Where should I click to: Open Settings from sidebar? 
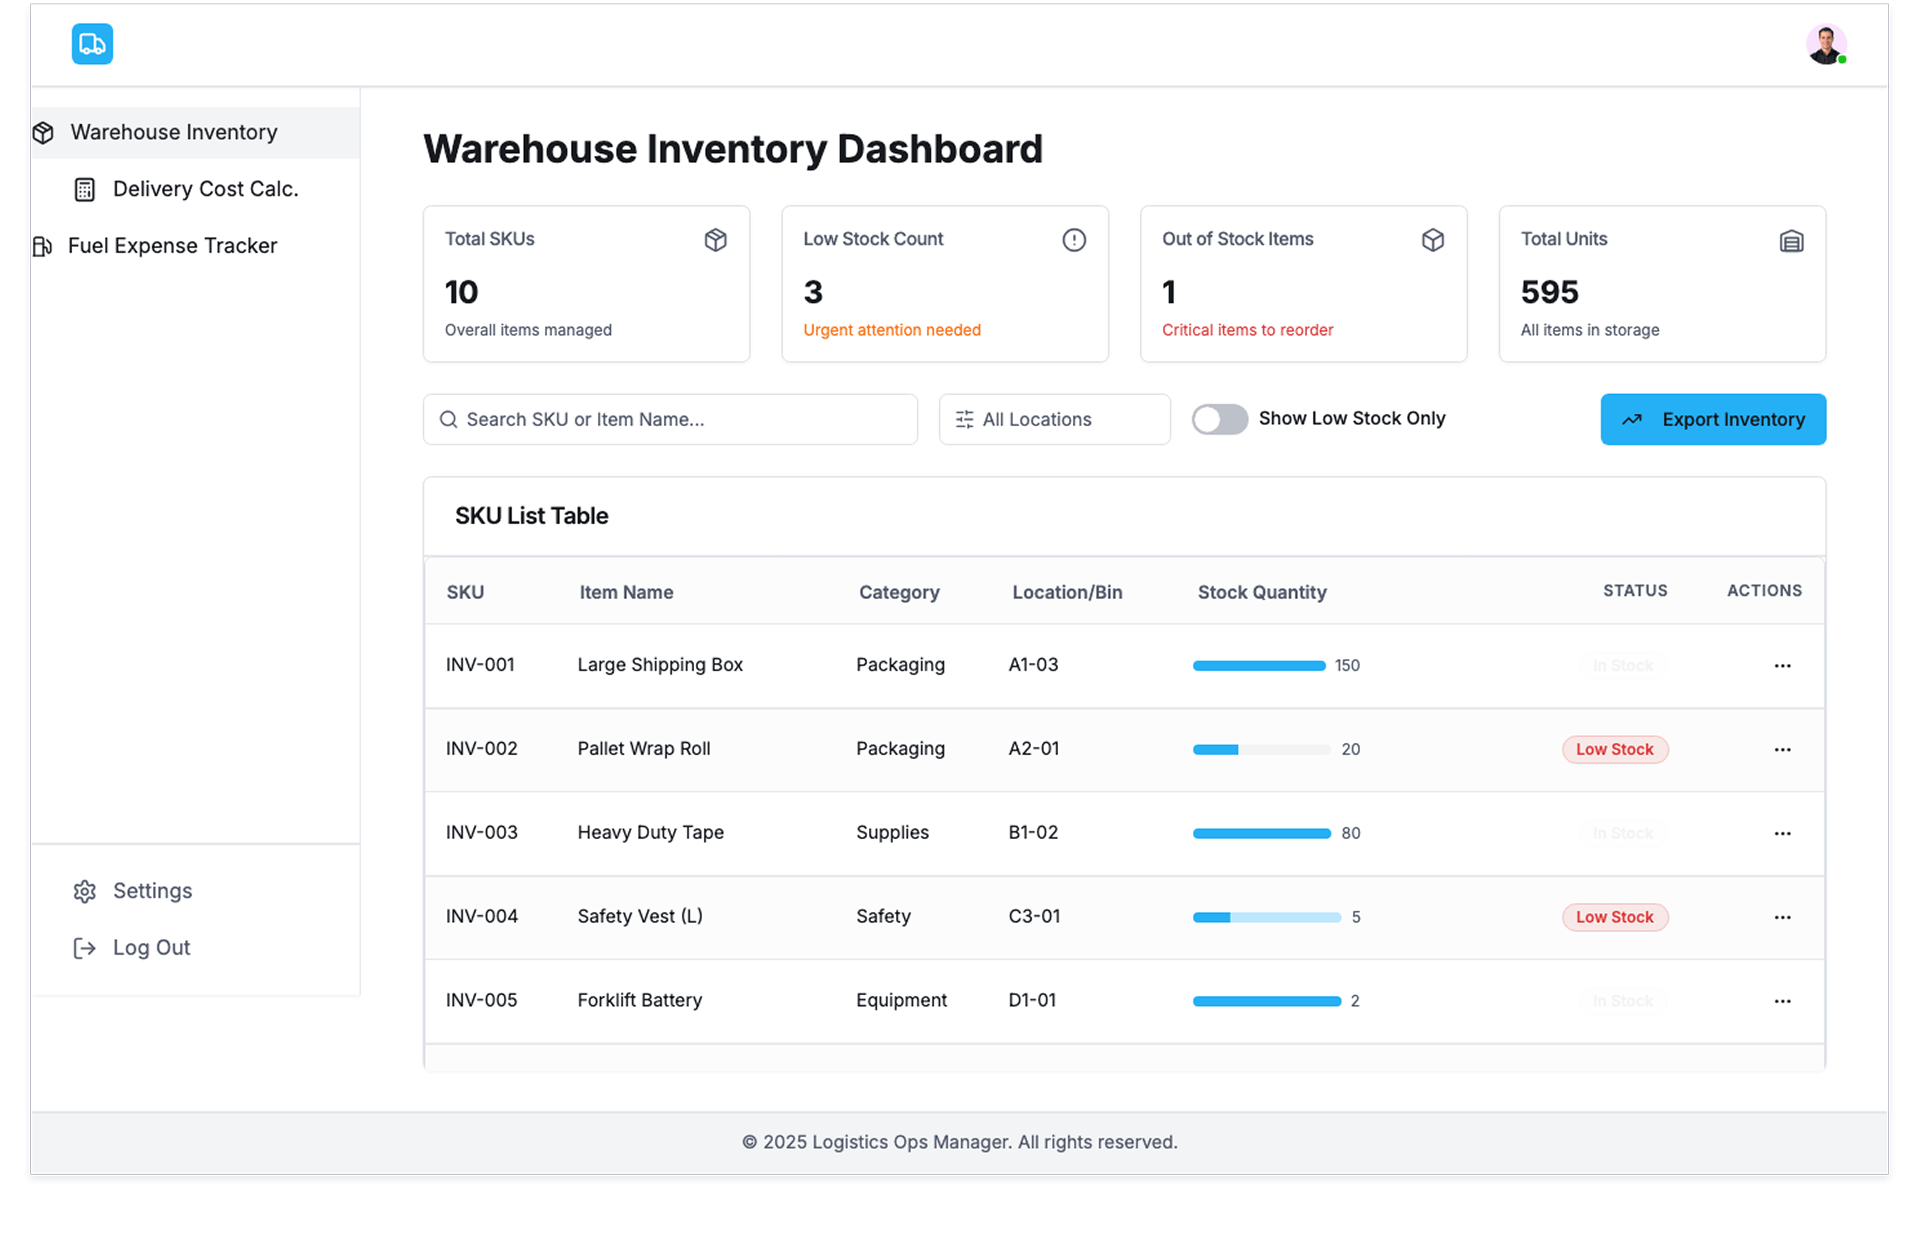(x=152, y=891)
